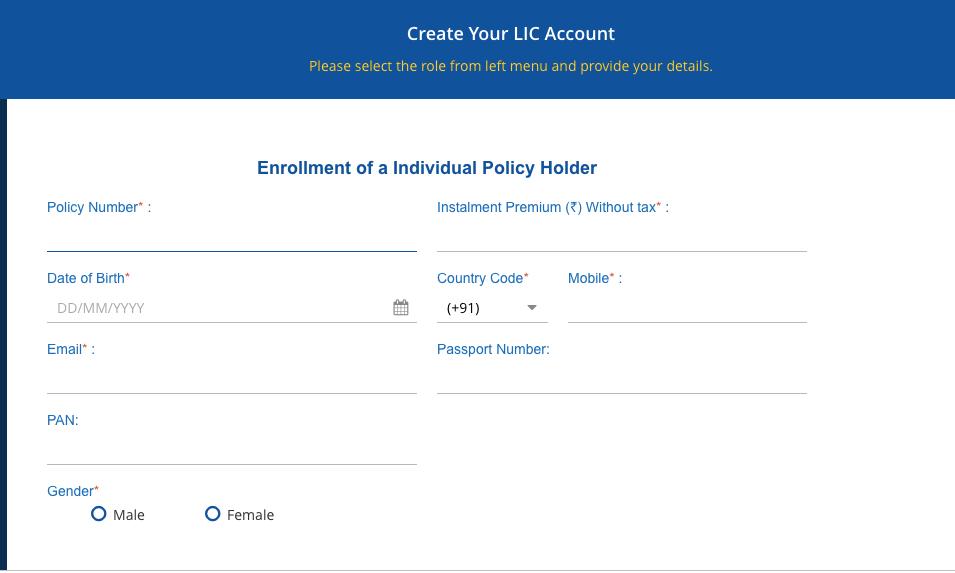This screenshot has height=573, width=955.
Task: Click the Gender field label
Action: coord(72,491)
